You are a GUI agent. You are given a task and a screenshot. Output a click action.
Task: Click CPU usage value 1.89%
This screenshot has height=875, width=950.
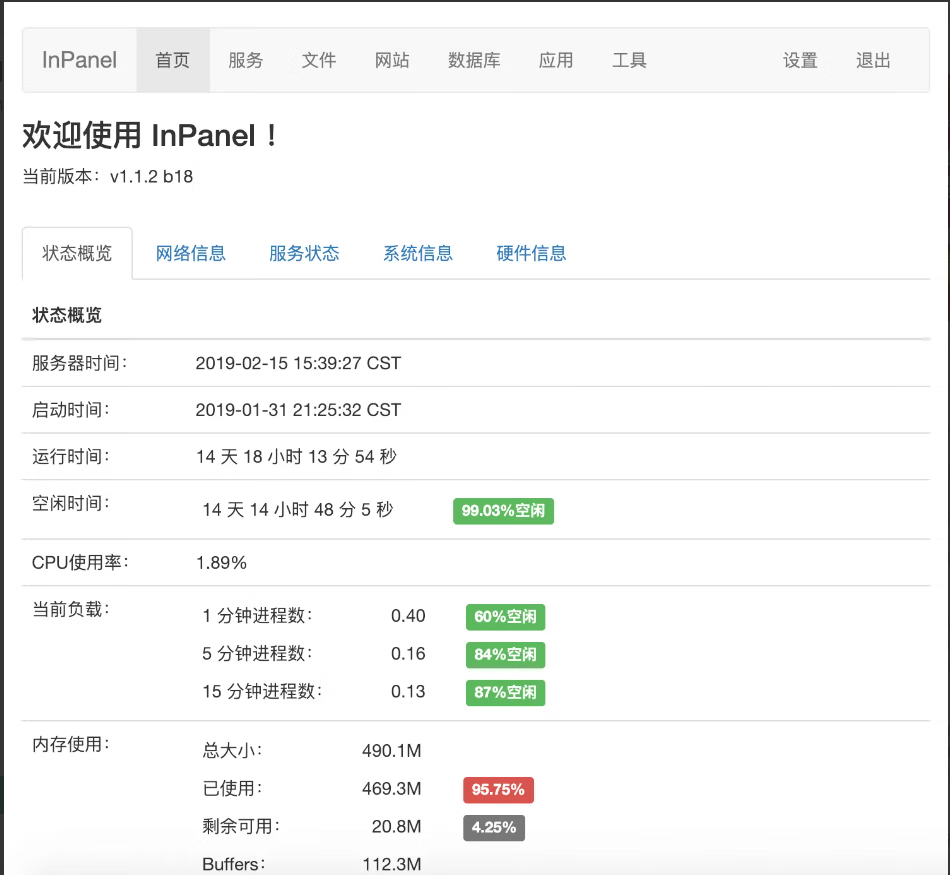tap(221, 563)
